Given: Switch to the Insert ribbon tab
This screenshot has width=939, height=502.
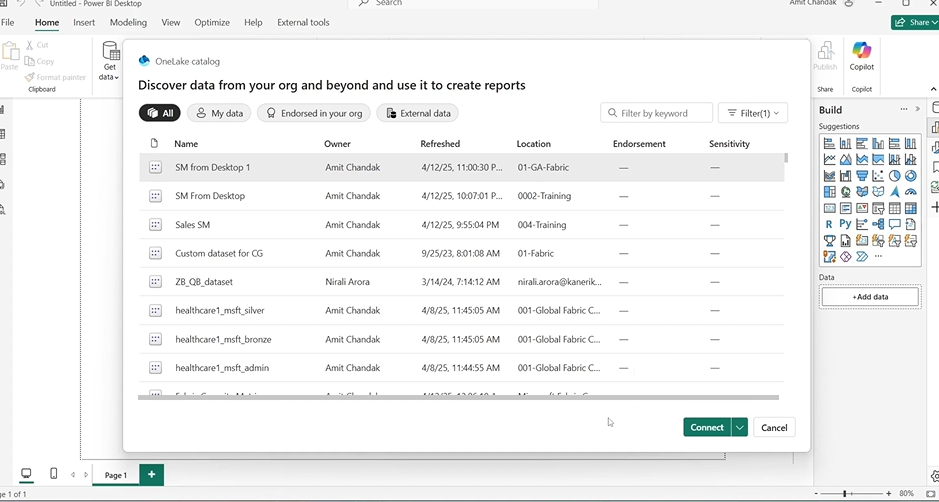Looking at the screenshot, I should click(84, 22).
